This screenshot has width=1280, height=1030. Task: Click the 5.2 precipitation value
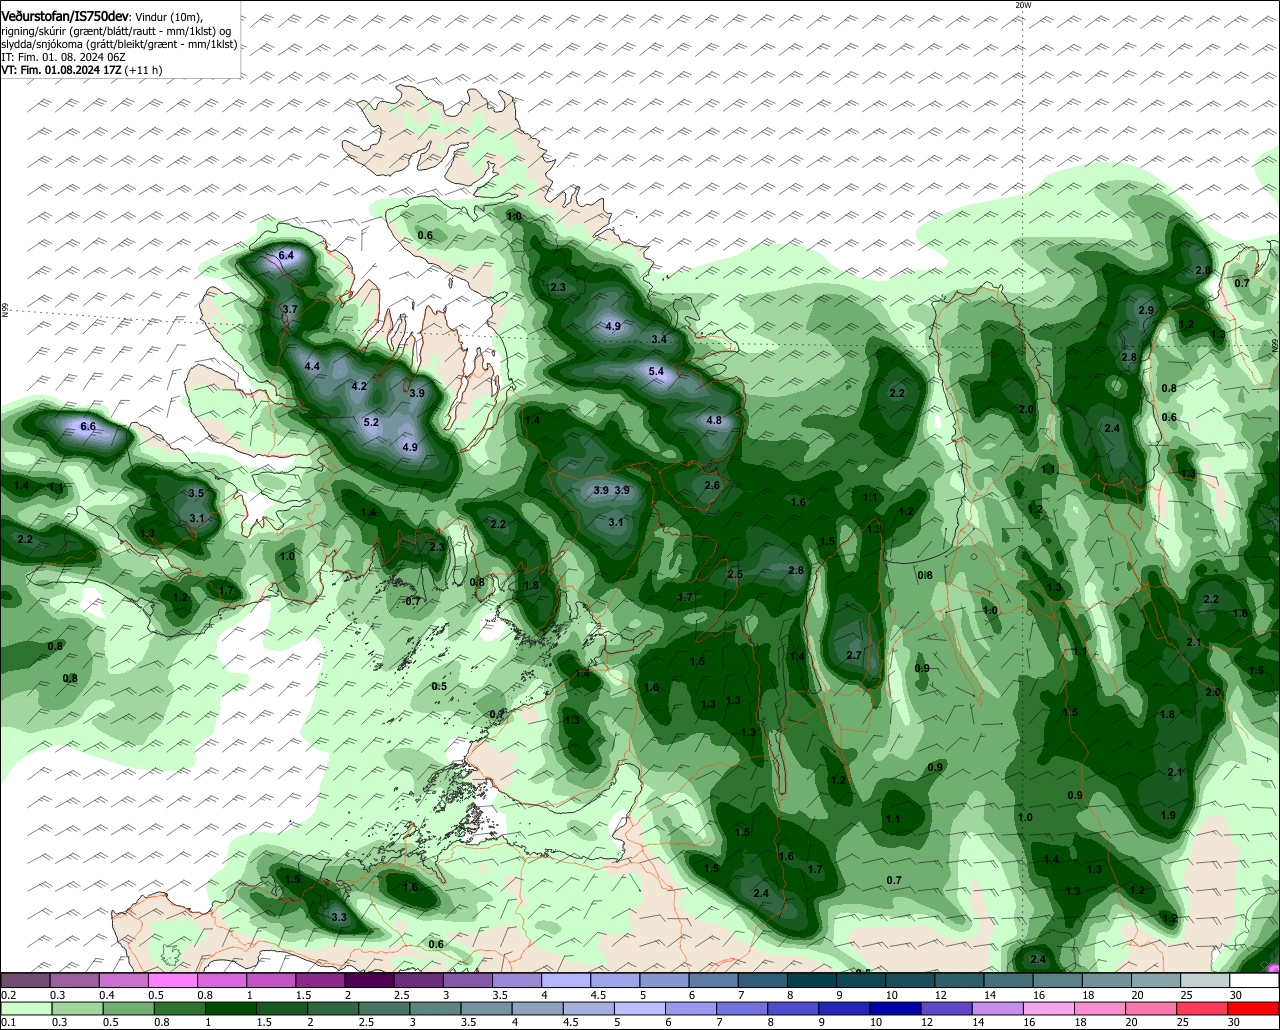point(371,422)
